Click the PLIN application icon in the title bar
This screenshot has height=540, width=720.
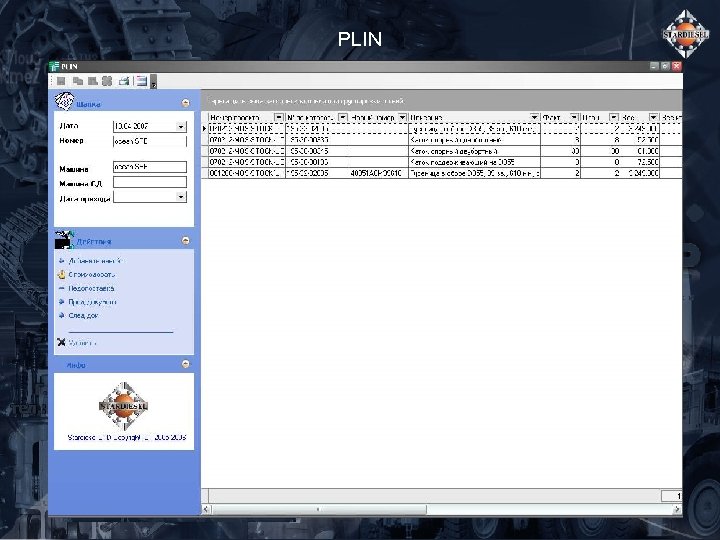pos(55,66)
